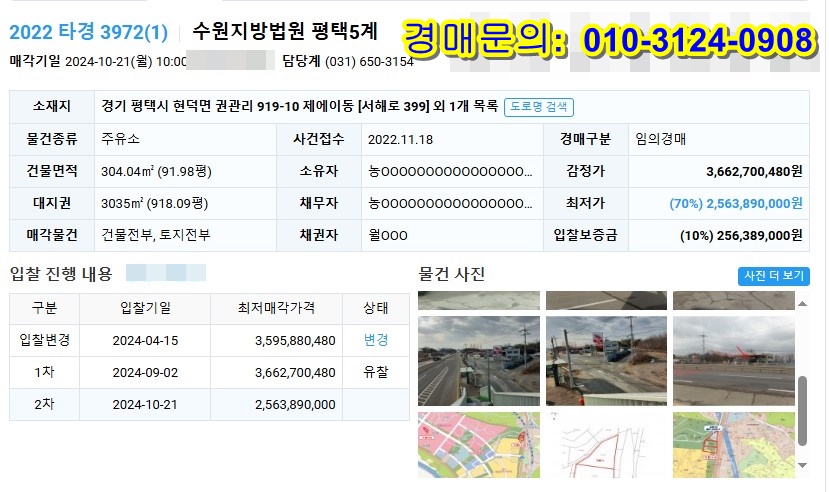Click the owner name in the 소유자 row
This screenshot has width=829, height=492.
point(450,172)
